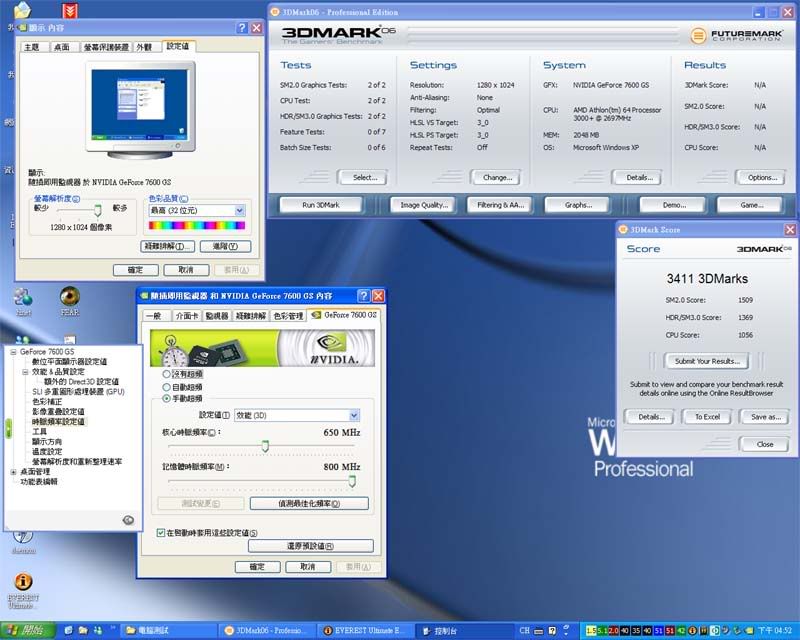Screen dimensions: 800x640
Task: Open the 電腦測試 taskbar window button
Action: click(x=168, y=631)
